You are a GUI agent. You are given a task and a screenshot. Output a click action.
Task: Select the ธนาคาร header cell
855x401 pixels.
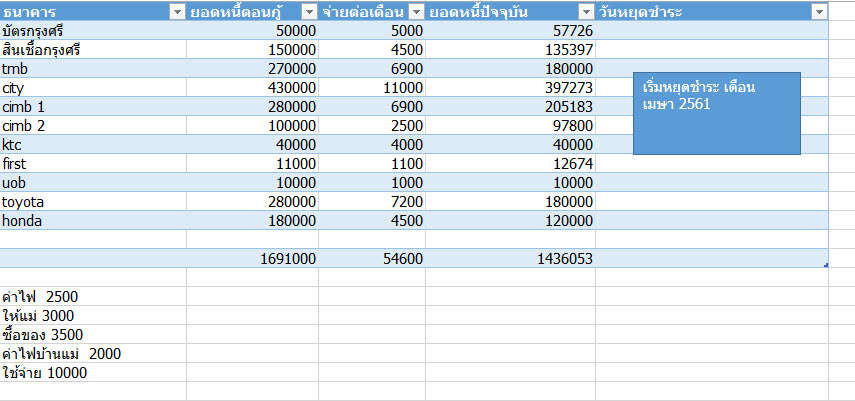93,11
